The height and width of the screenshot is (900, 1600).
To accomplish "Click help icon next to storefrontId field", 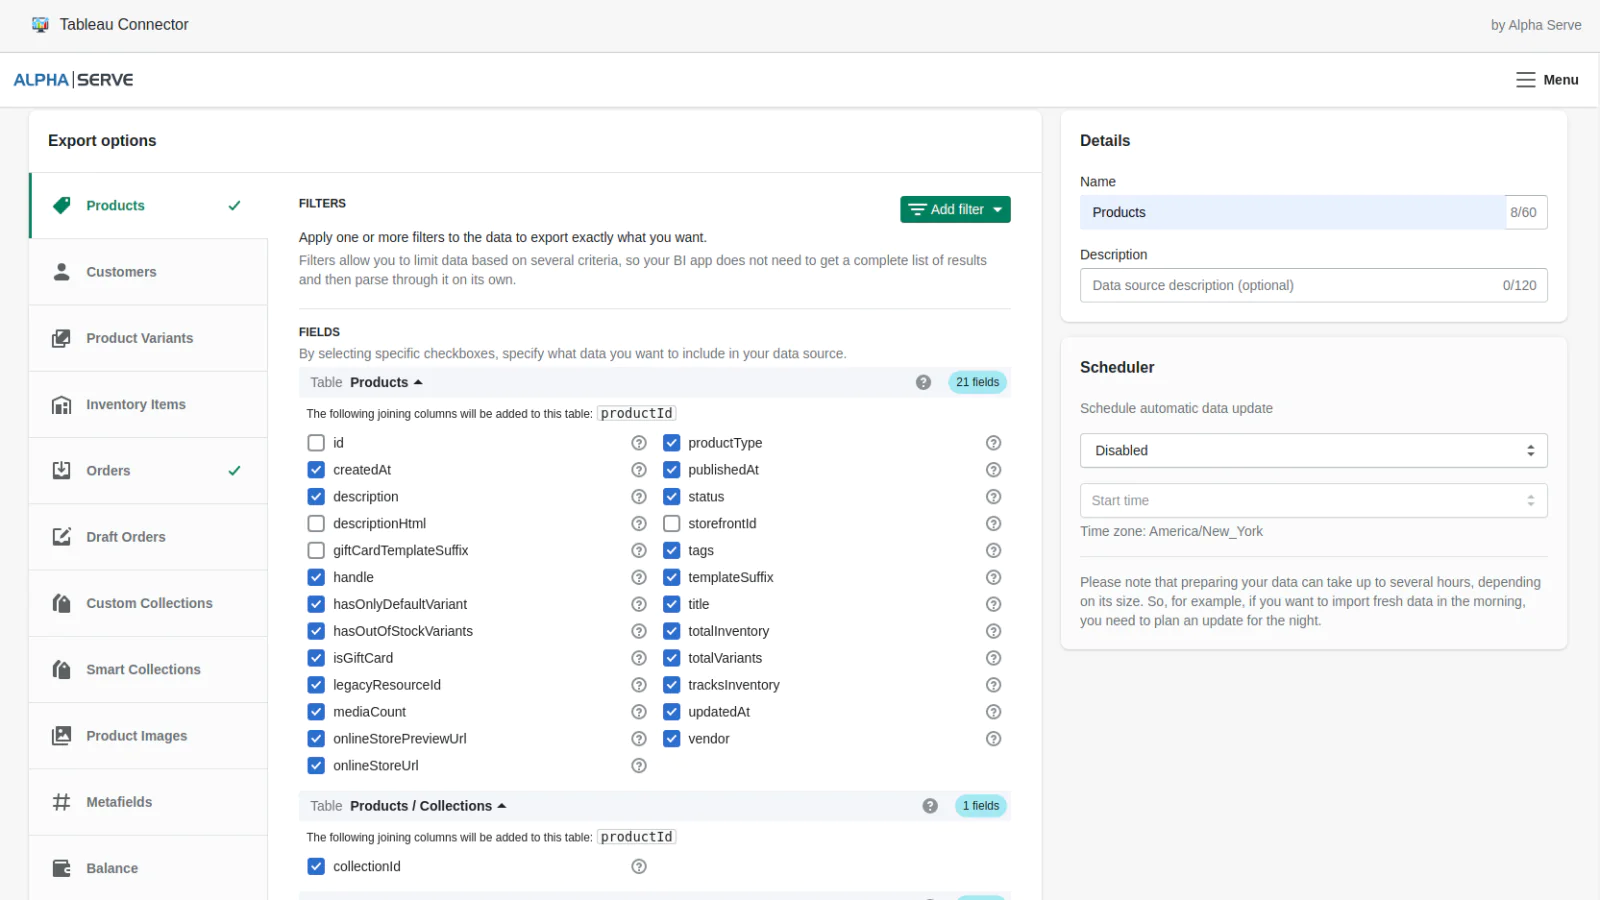I will [x=993, y=524].
